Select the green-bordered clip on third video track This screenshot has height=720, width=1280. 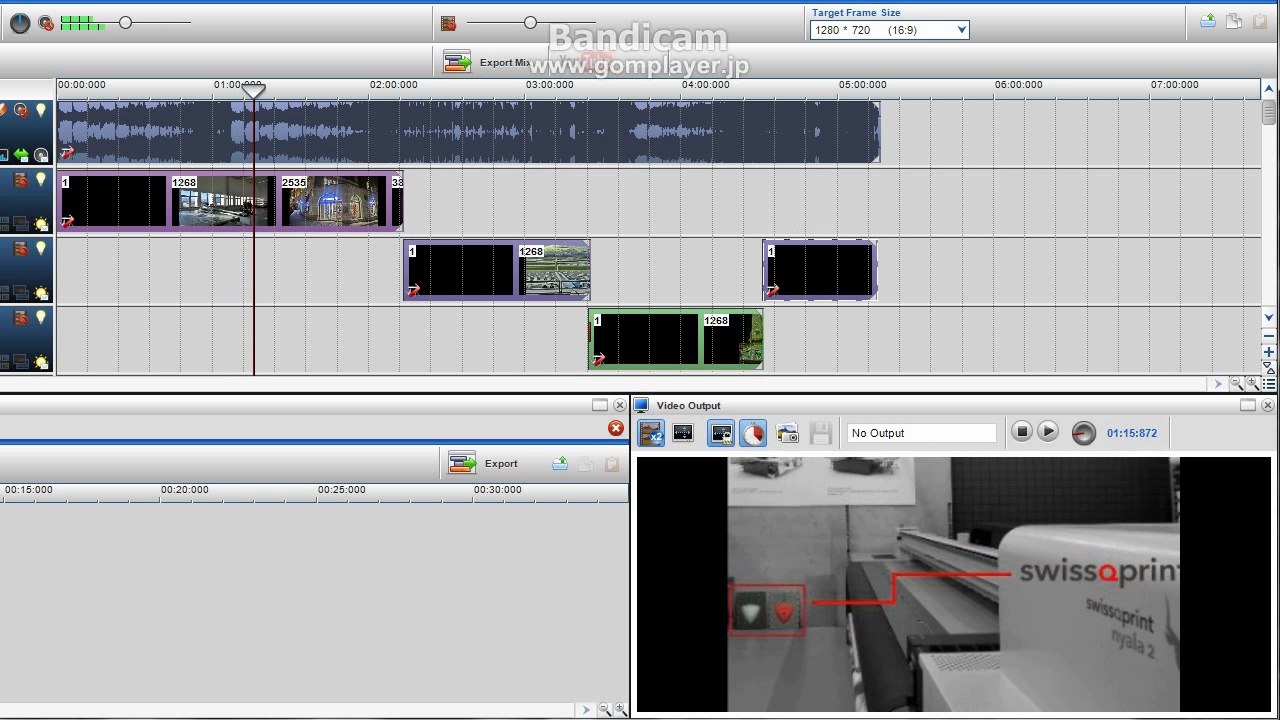click(x=675, y=340)
